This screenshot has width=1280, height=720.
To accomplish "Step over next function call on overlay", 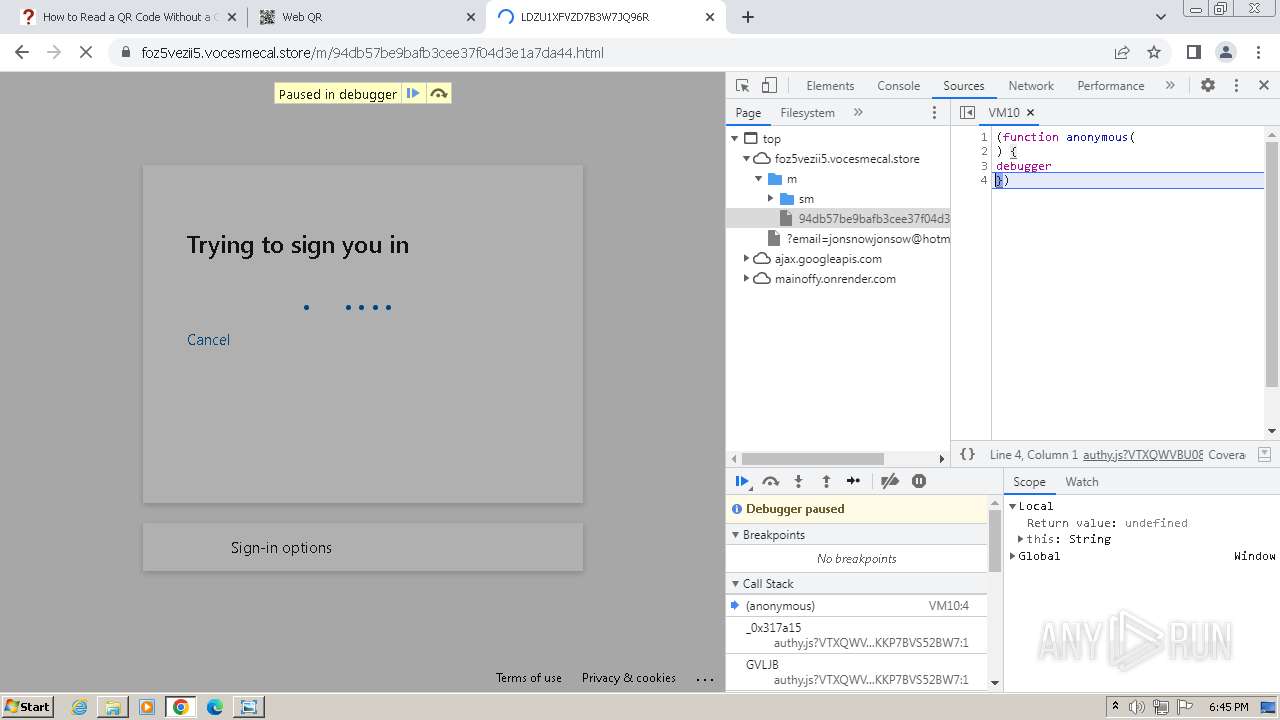I will [x=438, y=94].
